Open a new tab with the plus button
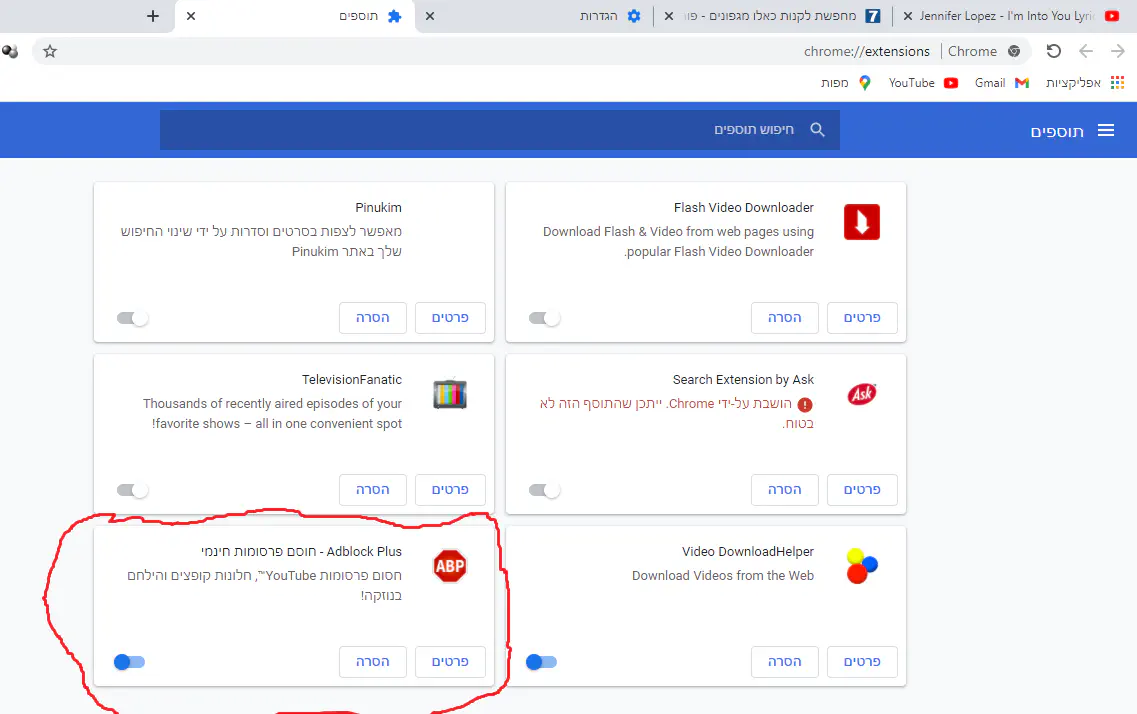 click(152, 16)
